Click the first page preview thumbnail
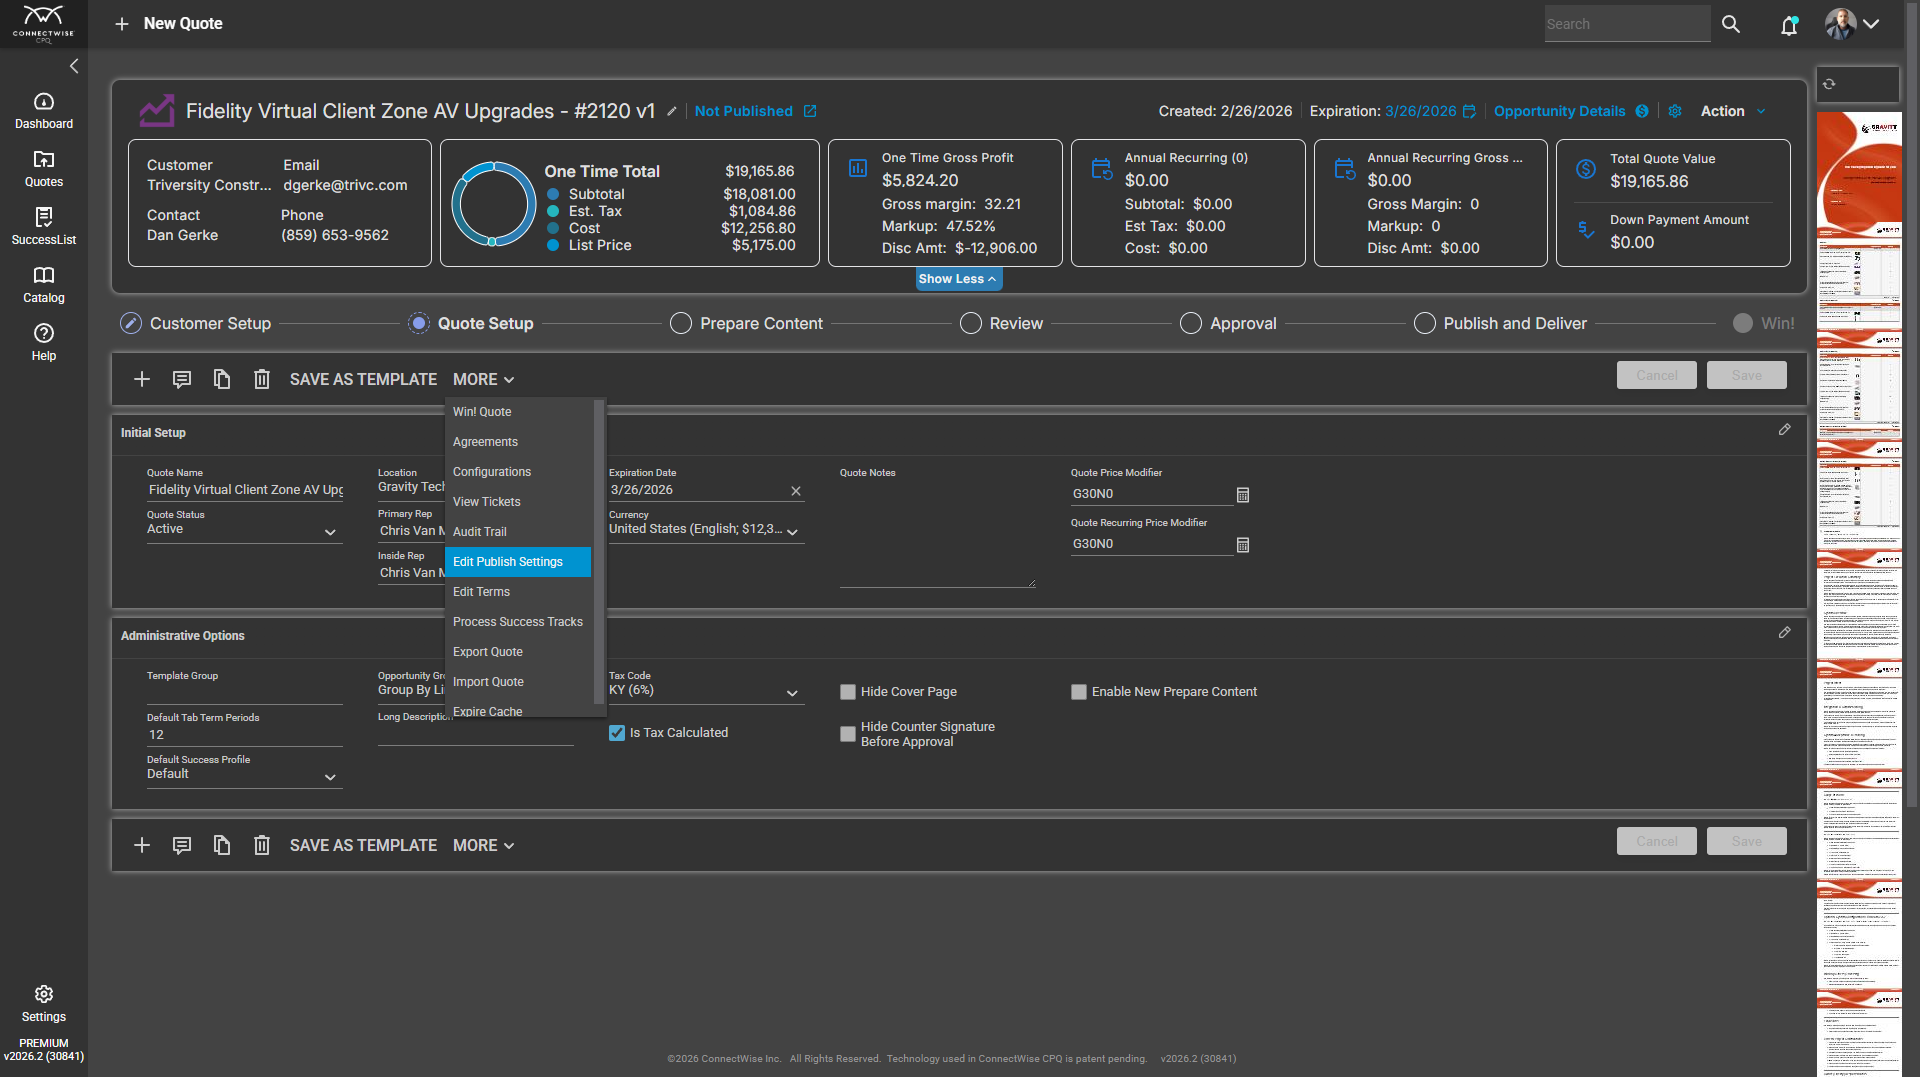The width and height of the screenshot is (1920, 1077). 1859,172
